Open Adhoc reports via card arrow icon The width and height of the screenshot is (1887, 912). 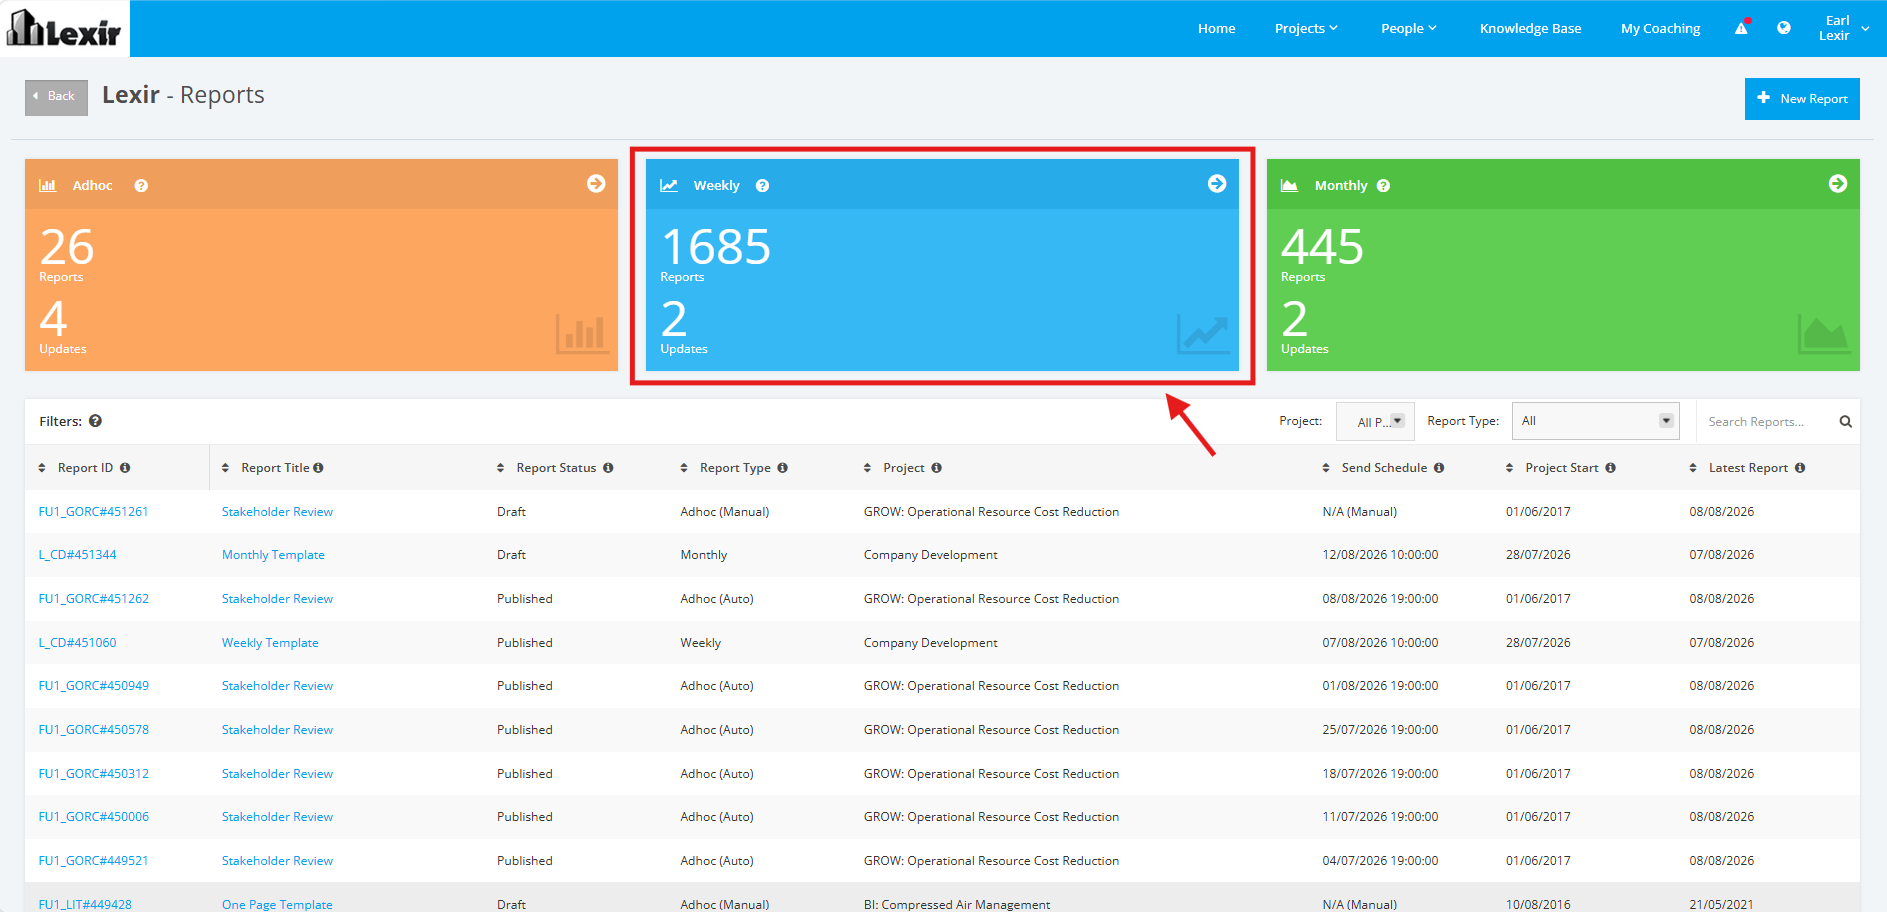596,184
